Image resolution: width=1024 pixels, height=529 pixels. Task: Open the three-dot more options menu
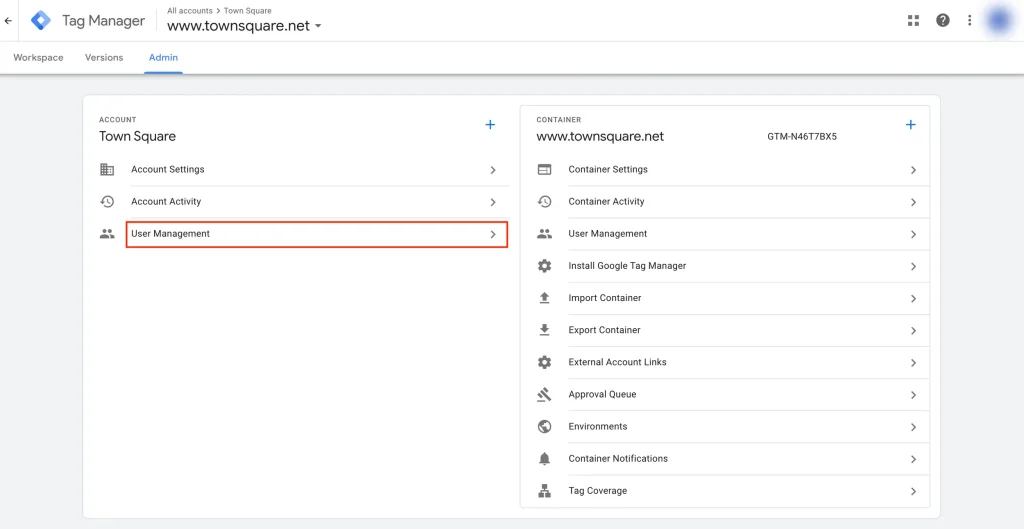[970, 20]
